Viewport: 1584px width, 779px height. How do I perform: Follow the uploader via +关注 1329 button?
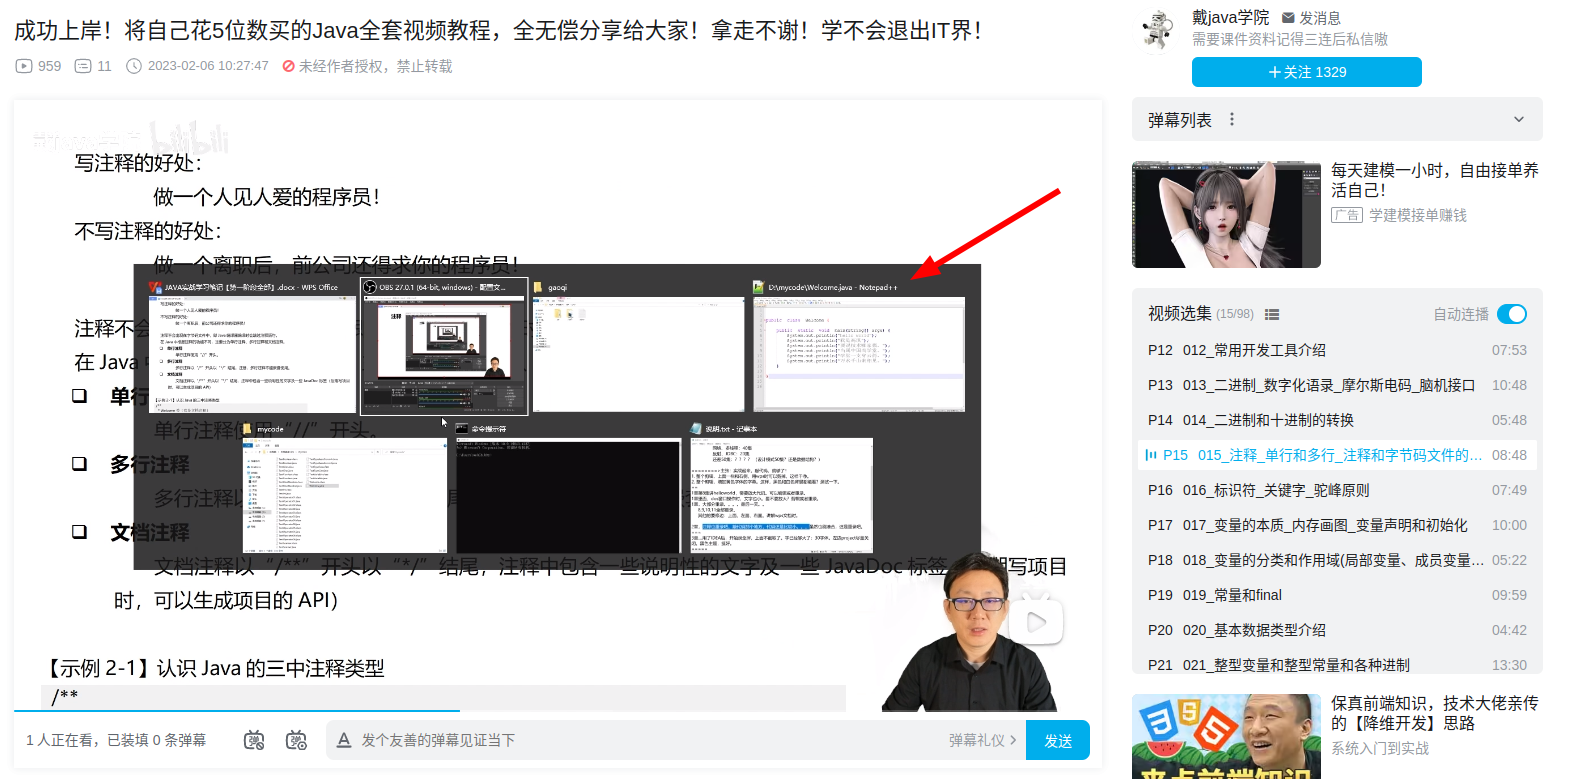coord(1306,72)
